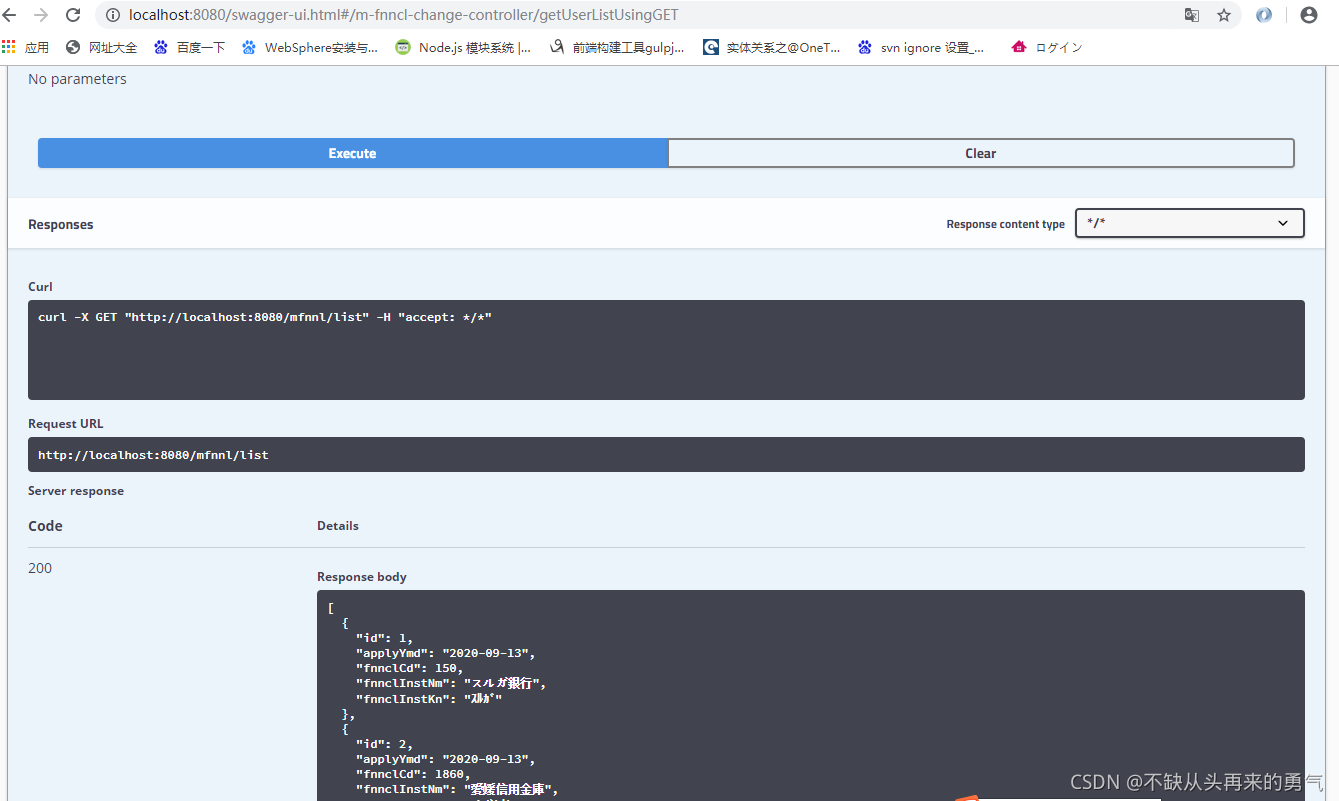Open the Response content type dropdown

tap(1190, 223)
